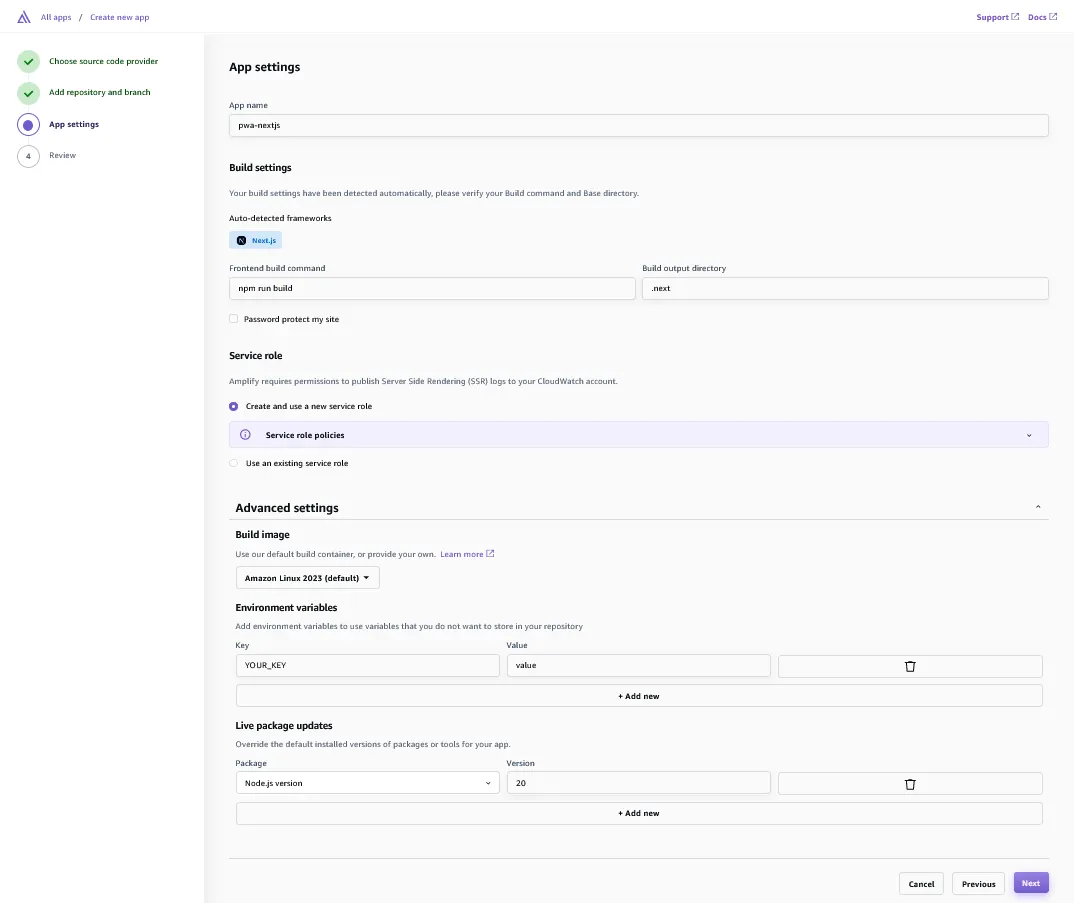Screen dimensions: 1074x903
Task: Go to All apps breadcrumb
Action: tap(55, 17)
